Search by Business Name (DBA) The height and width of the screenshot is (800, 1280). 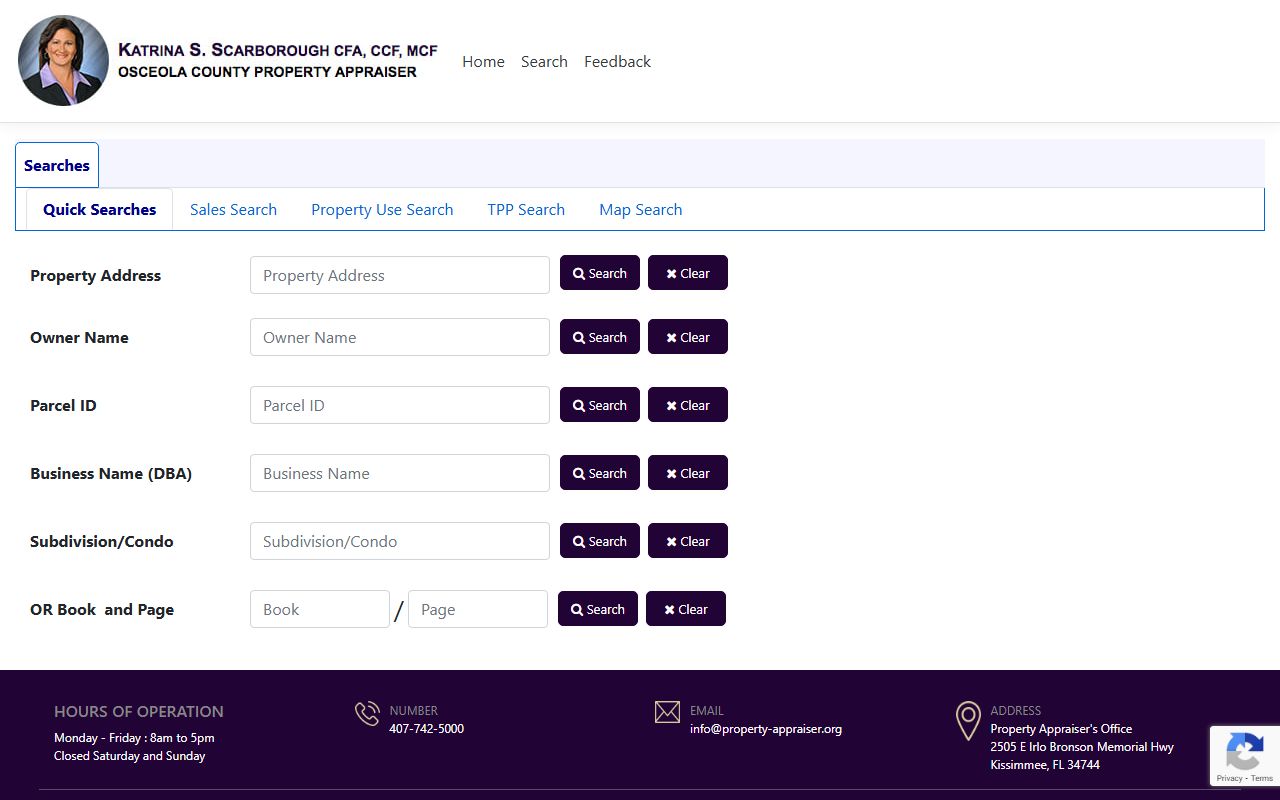tap(600, 473)
